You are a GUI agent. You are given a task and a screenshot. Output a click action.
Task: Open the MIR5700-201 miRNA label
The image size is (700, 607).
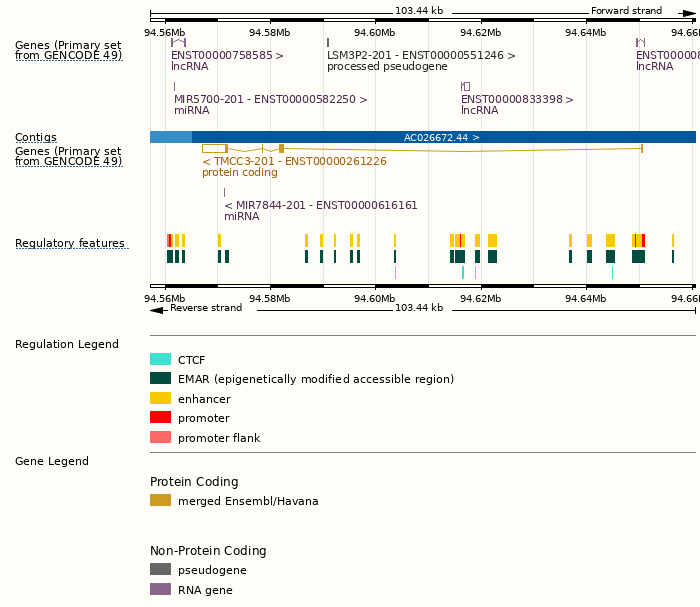pos(270,100)
